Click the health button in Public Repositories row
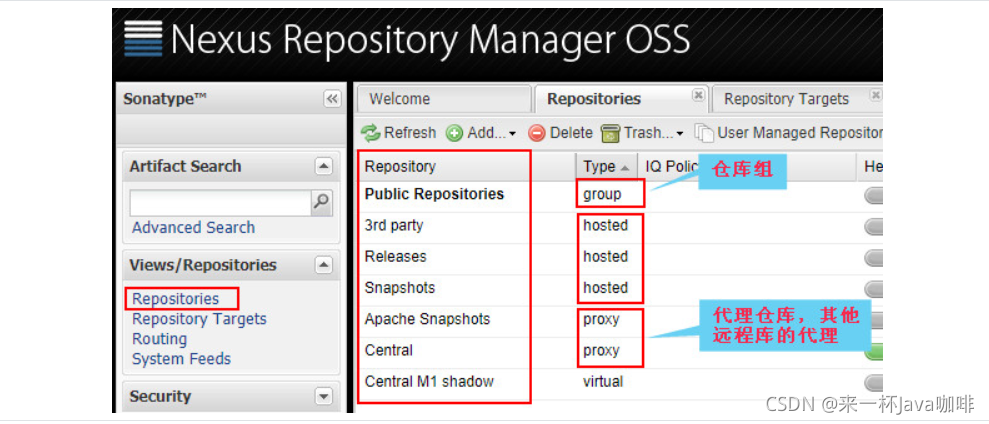Viewport: 989px width, 424px height. 874,196
